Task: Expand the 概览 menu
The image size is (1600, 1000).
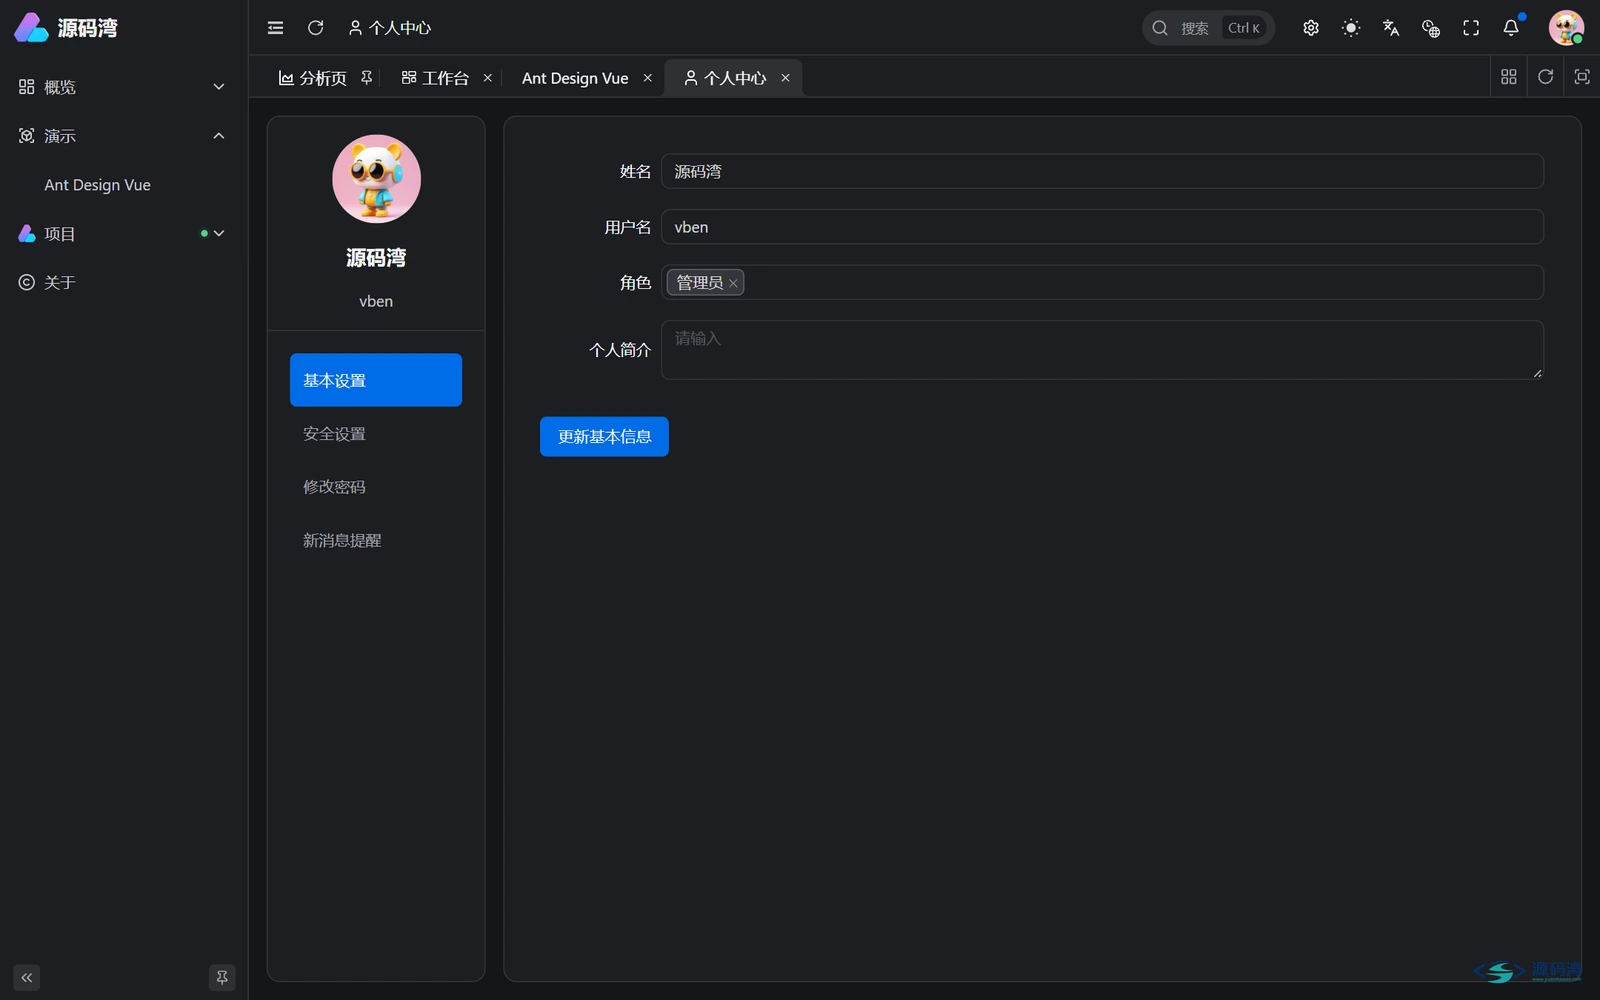Action: coord(123,87)
